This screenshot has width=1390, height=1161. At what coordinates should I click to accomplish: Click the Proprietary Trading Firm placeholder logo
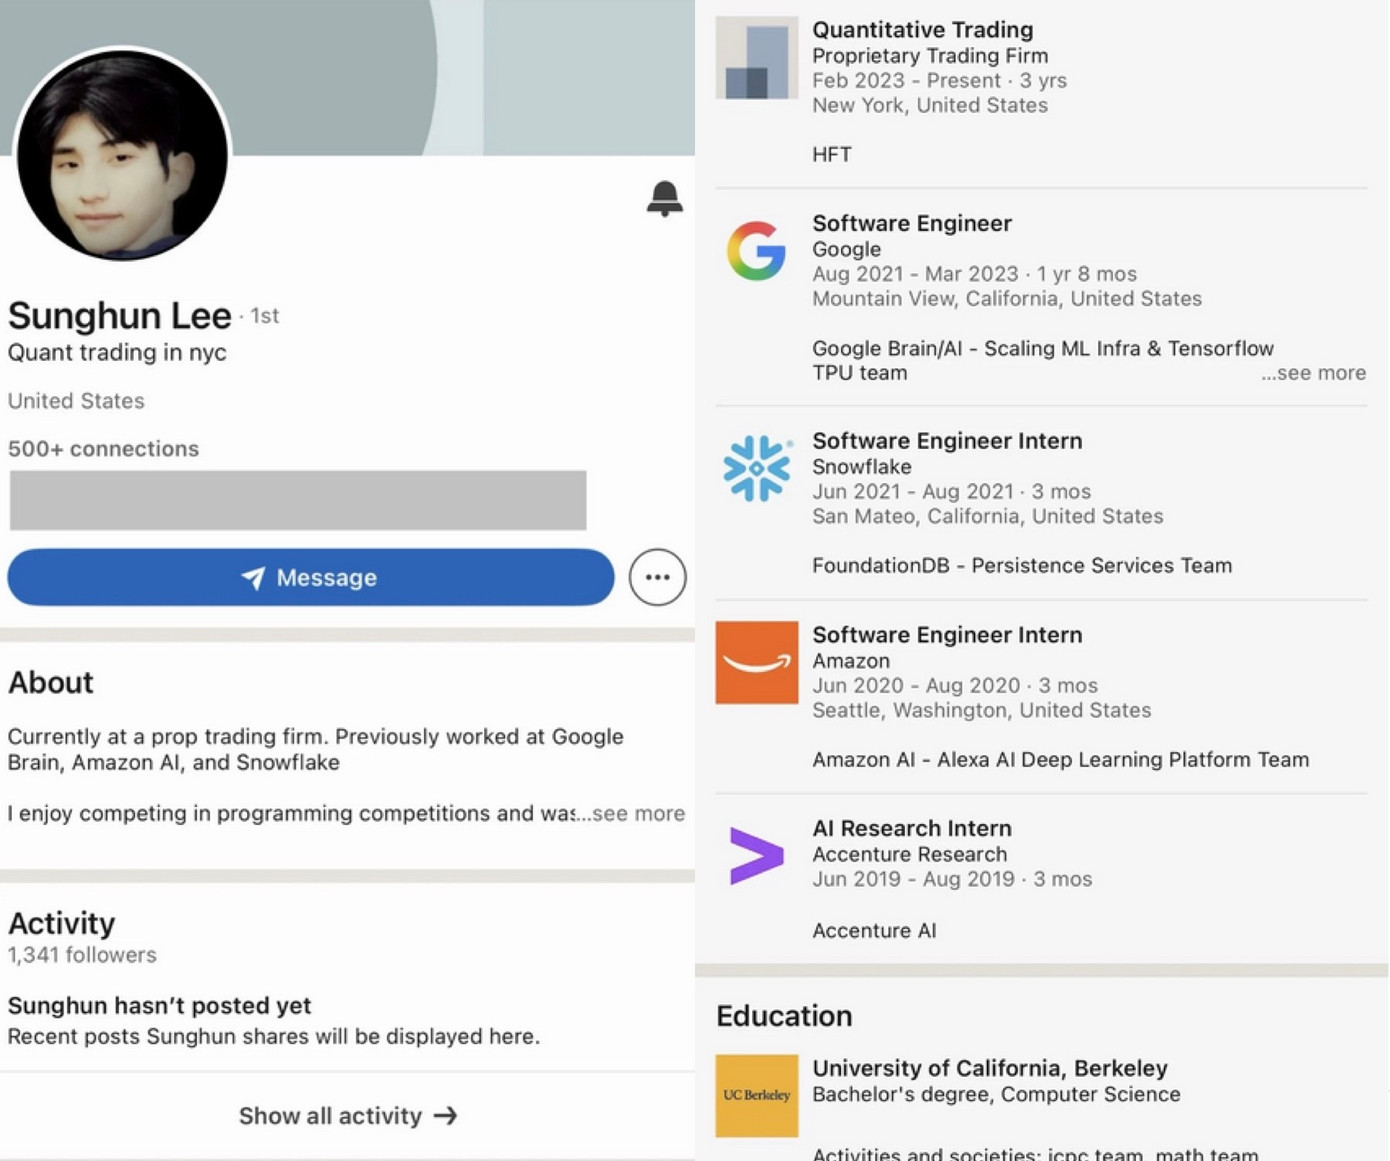[756, 58]
